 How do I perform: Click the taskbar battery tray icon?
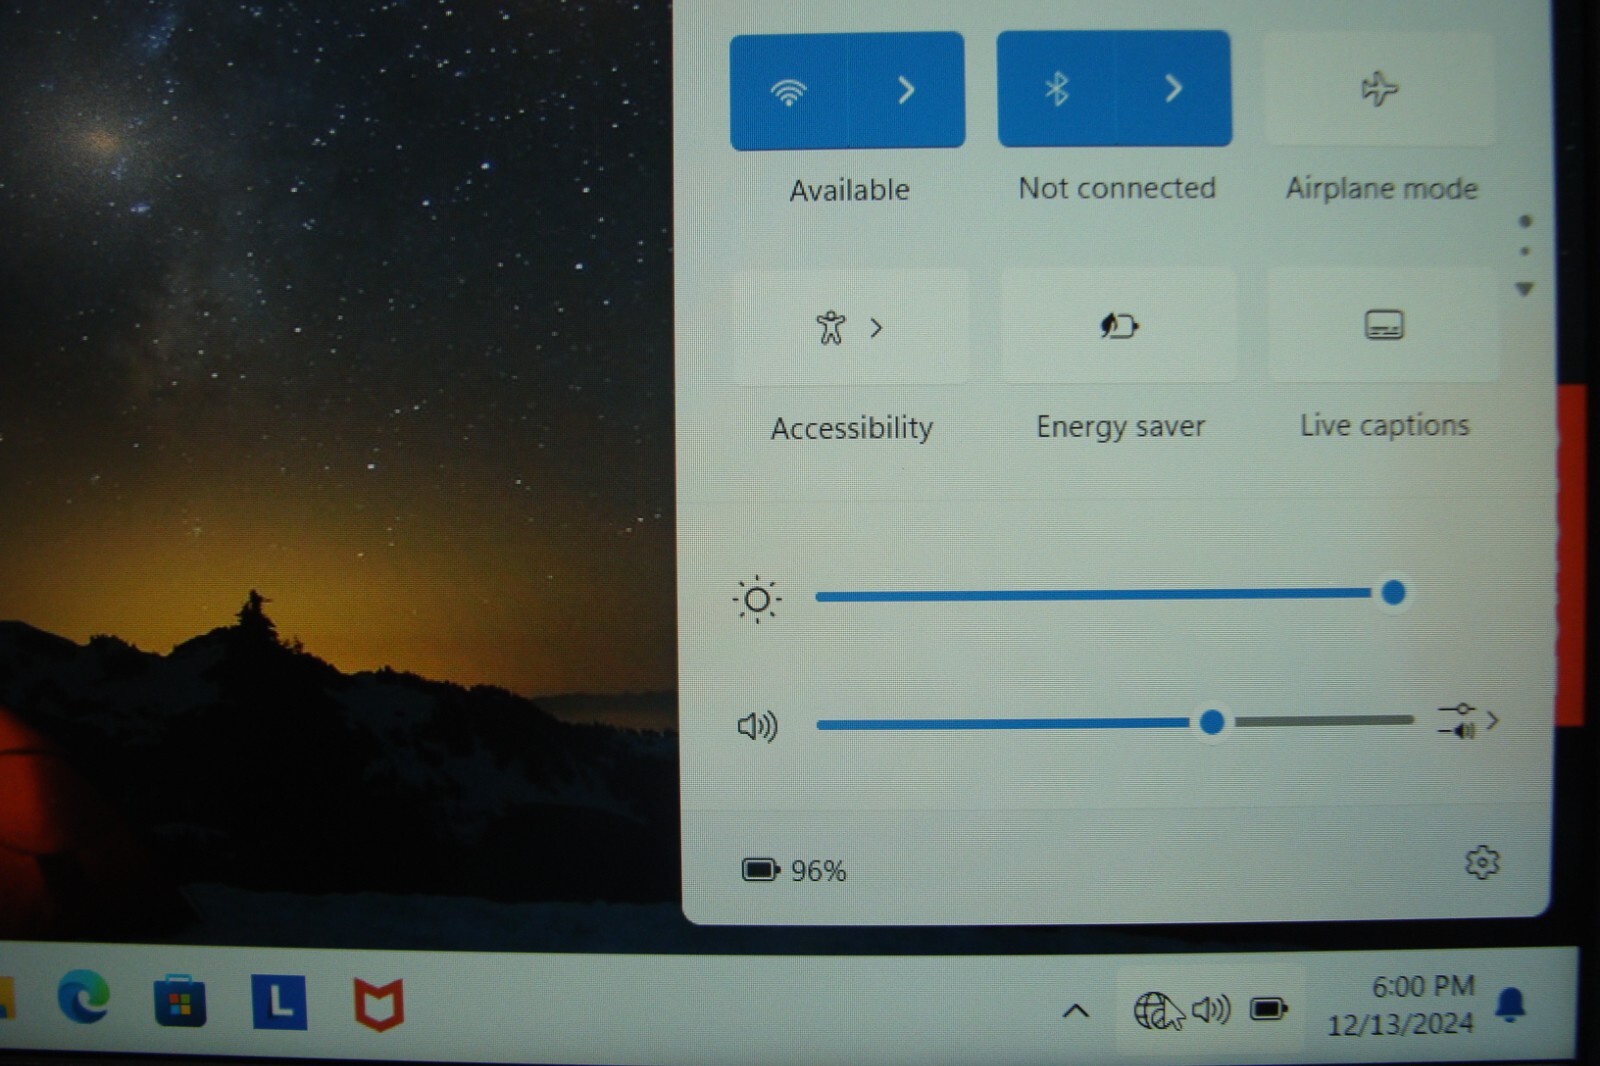click(1269, 1009)
